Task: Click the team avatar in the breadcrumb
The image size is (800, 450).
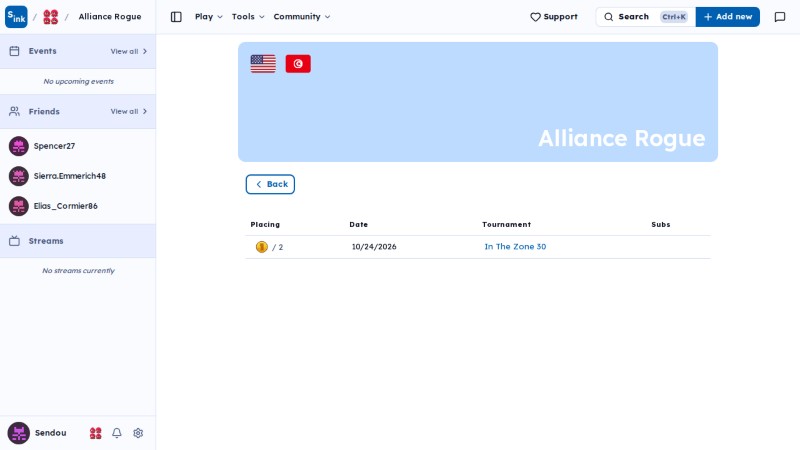Action: tap(51, 17)
